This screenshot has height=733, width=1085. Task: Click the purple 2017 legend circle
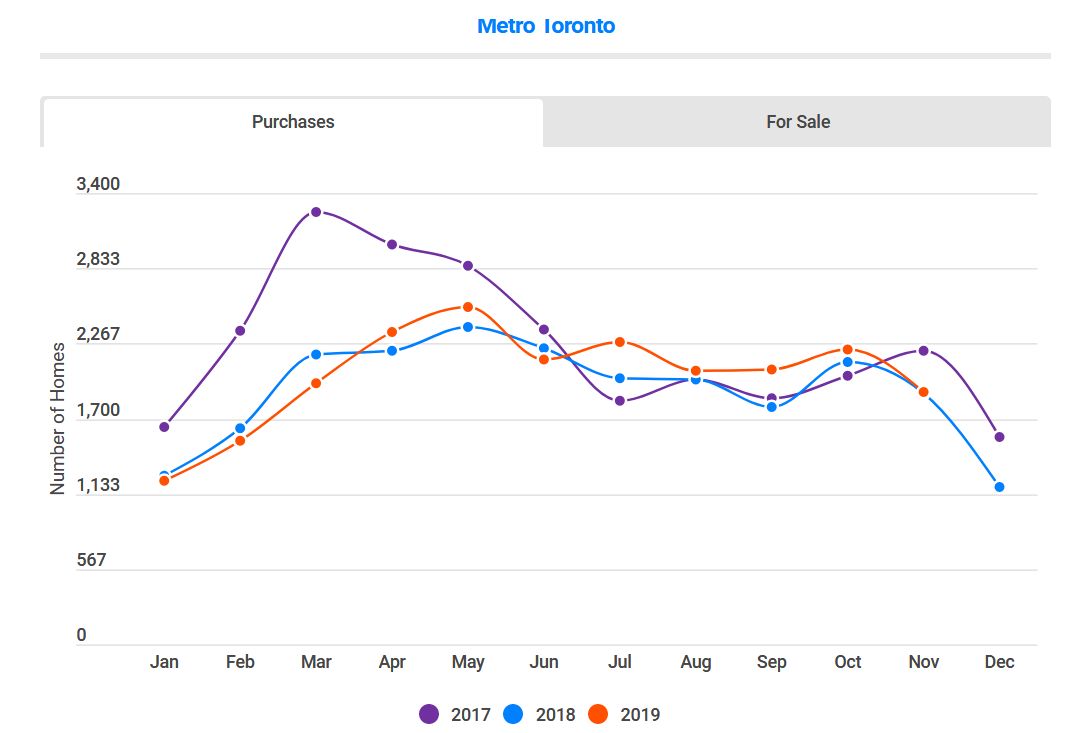tap(429, 714)
